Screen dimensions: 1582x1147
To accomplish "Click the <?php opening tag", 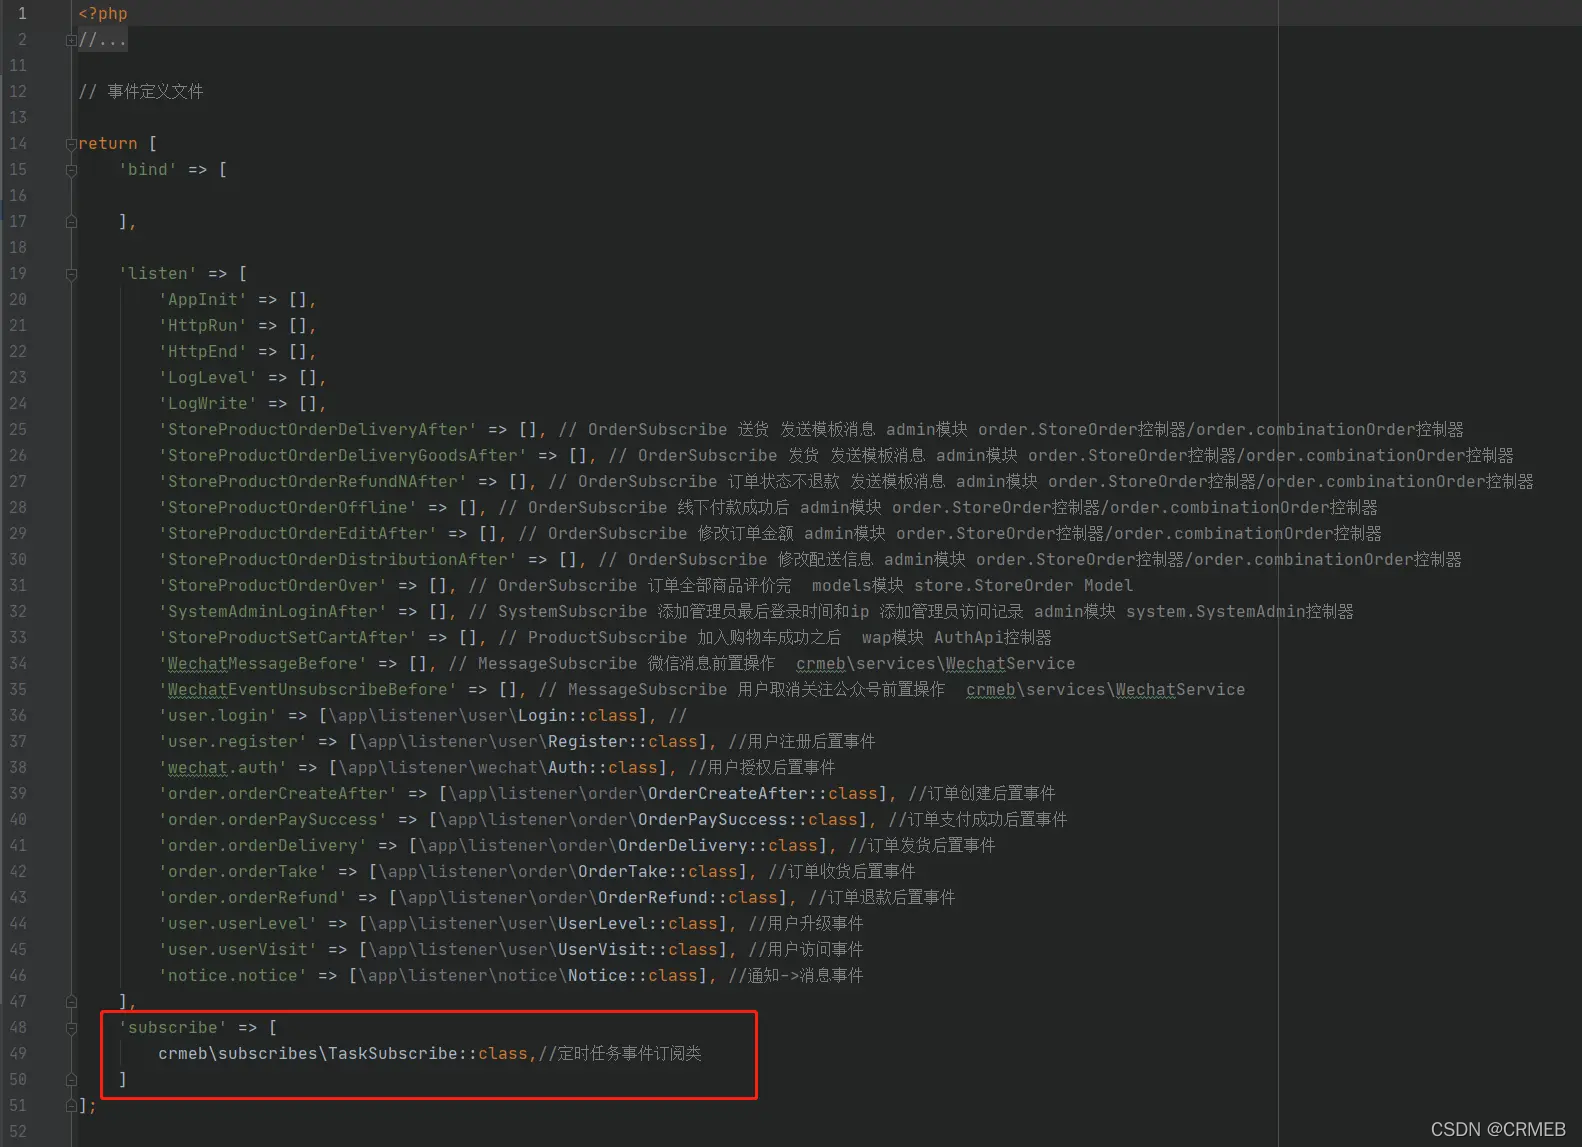I will pos(103,14).
